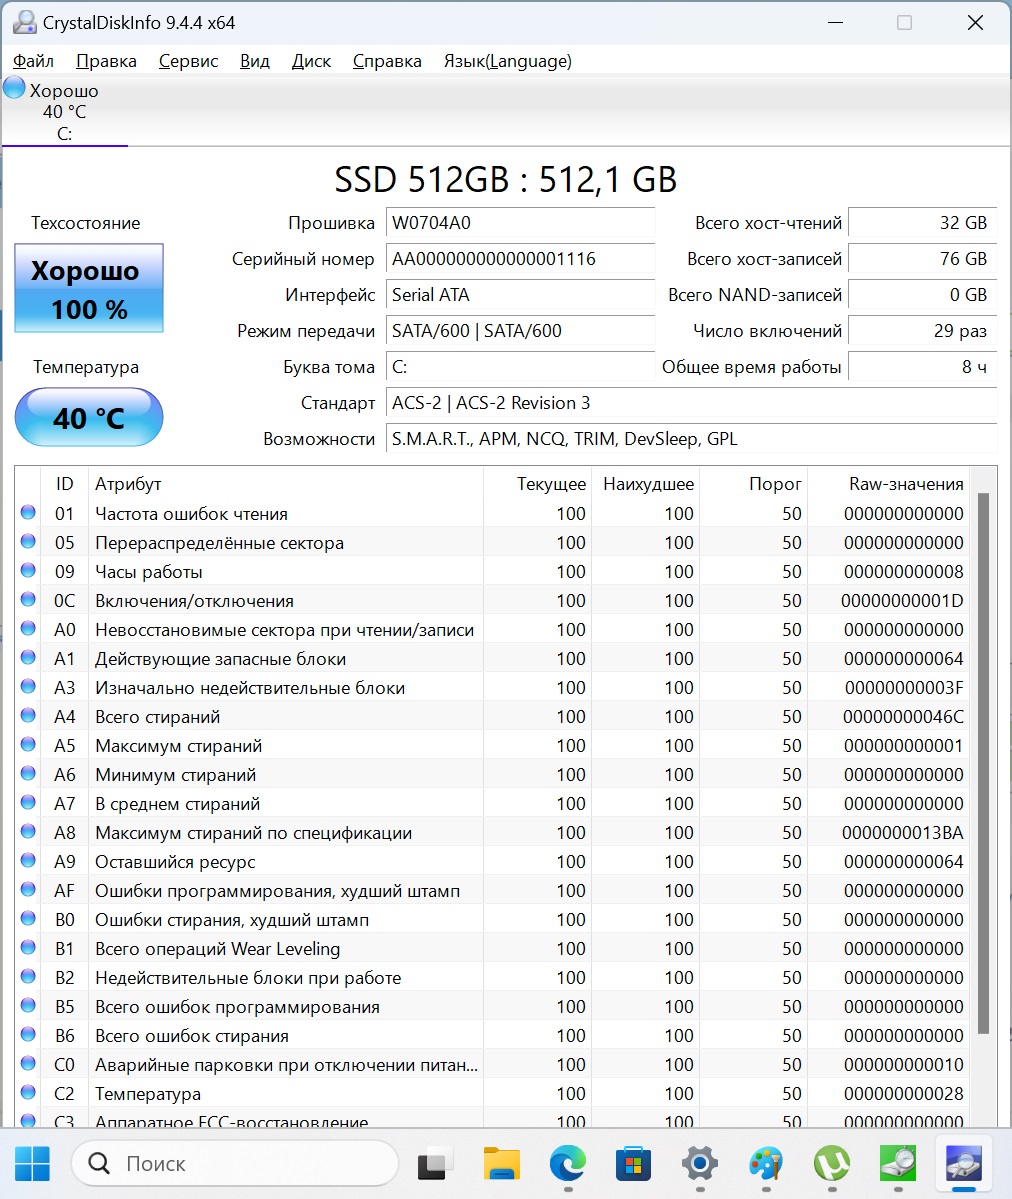The height and width of the screenshot is (1199, 1012).
Task: Open the Справка menu
Action: click(x=387, y=61)
